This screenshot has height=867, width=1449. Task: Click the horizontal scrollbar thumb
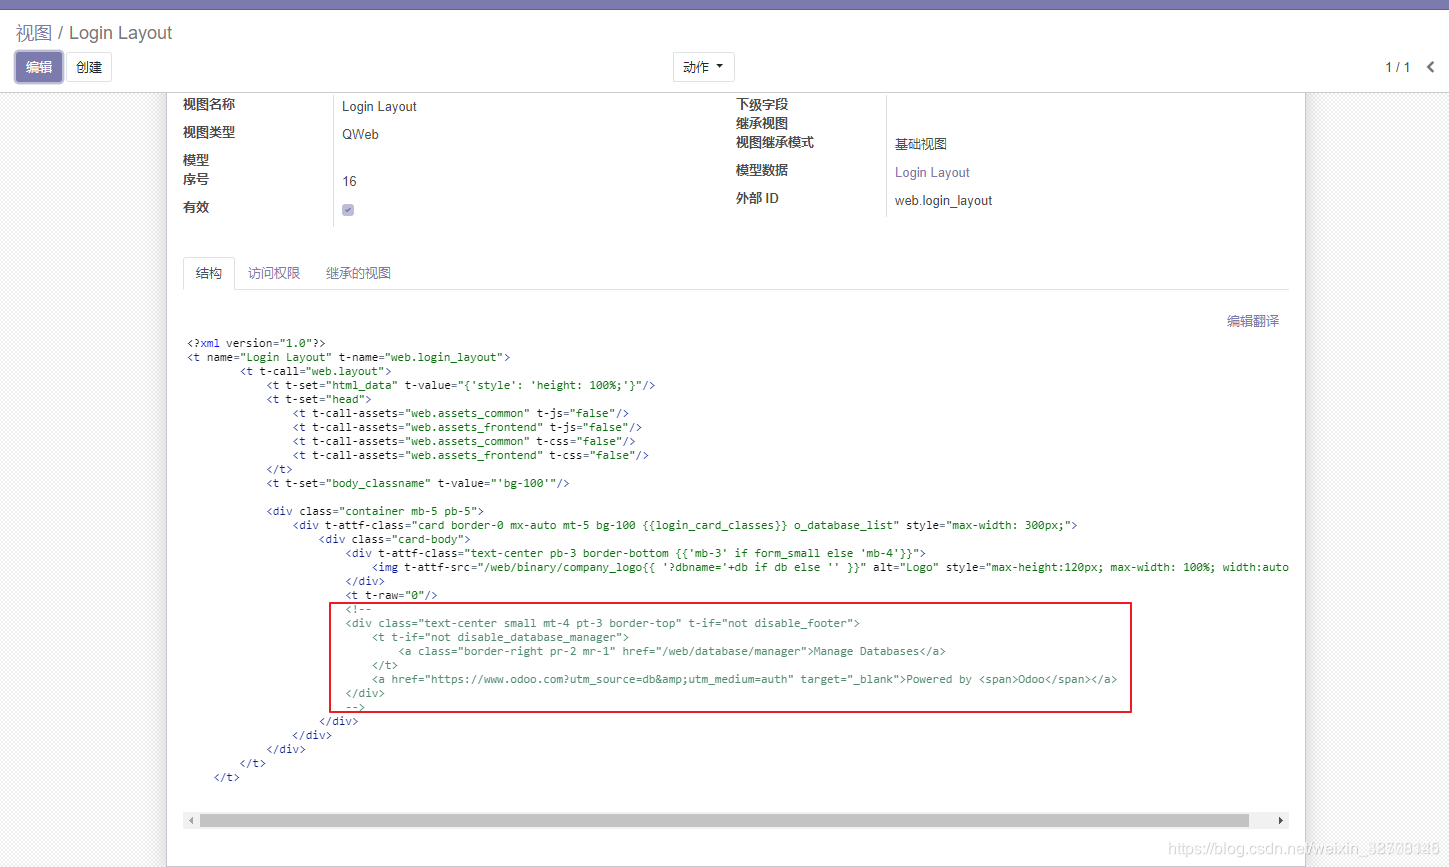click(724, 820)
